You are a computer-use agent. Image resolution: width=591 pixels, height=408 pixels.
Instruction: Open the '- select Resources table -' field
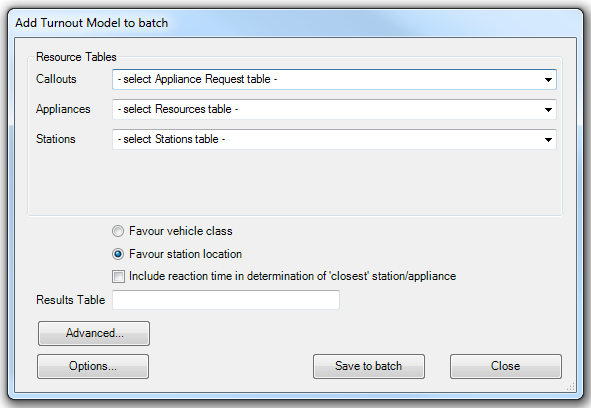pos(334,109)
